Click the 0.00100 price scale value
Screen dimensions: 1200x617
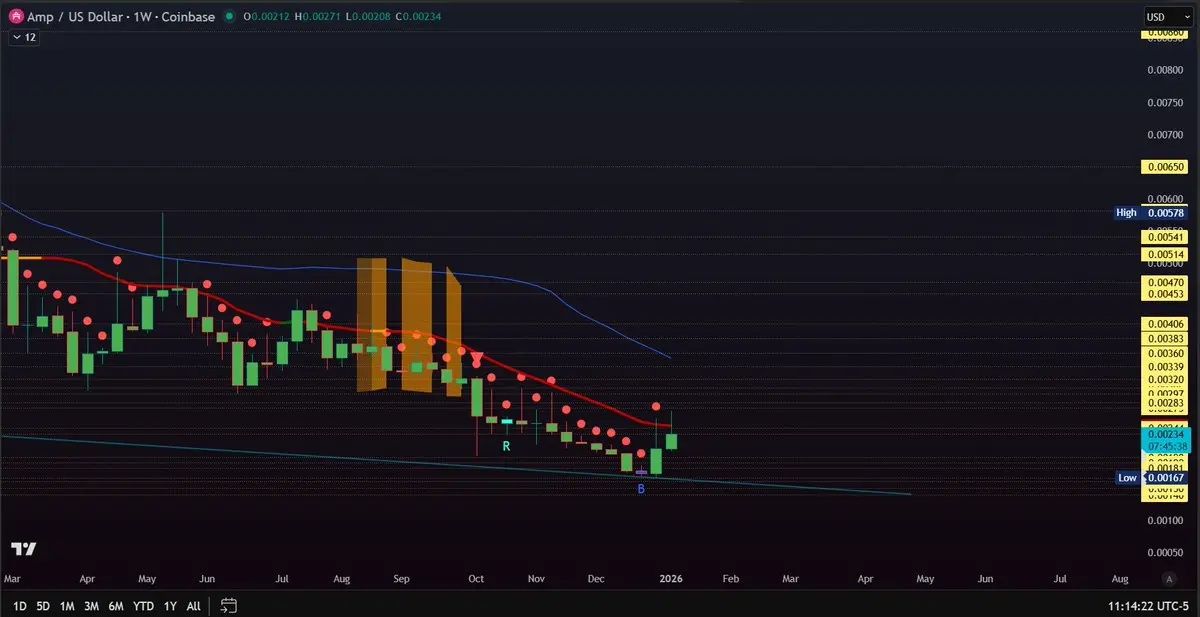coord(1164,520)
